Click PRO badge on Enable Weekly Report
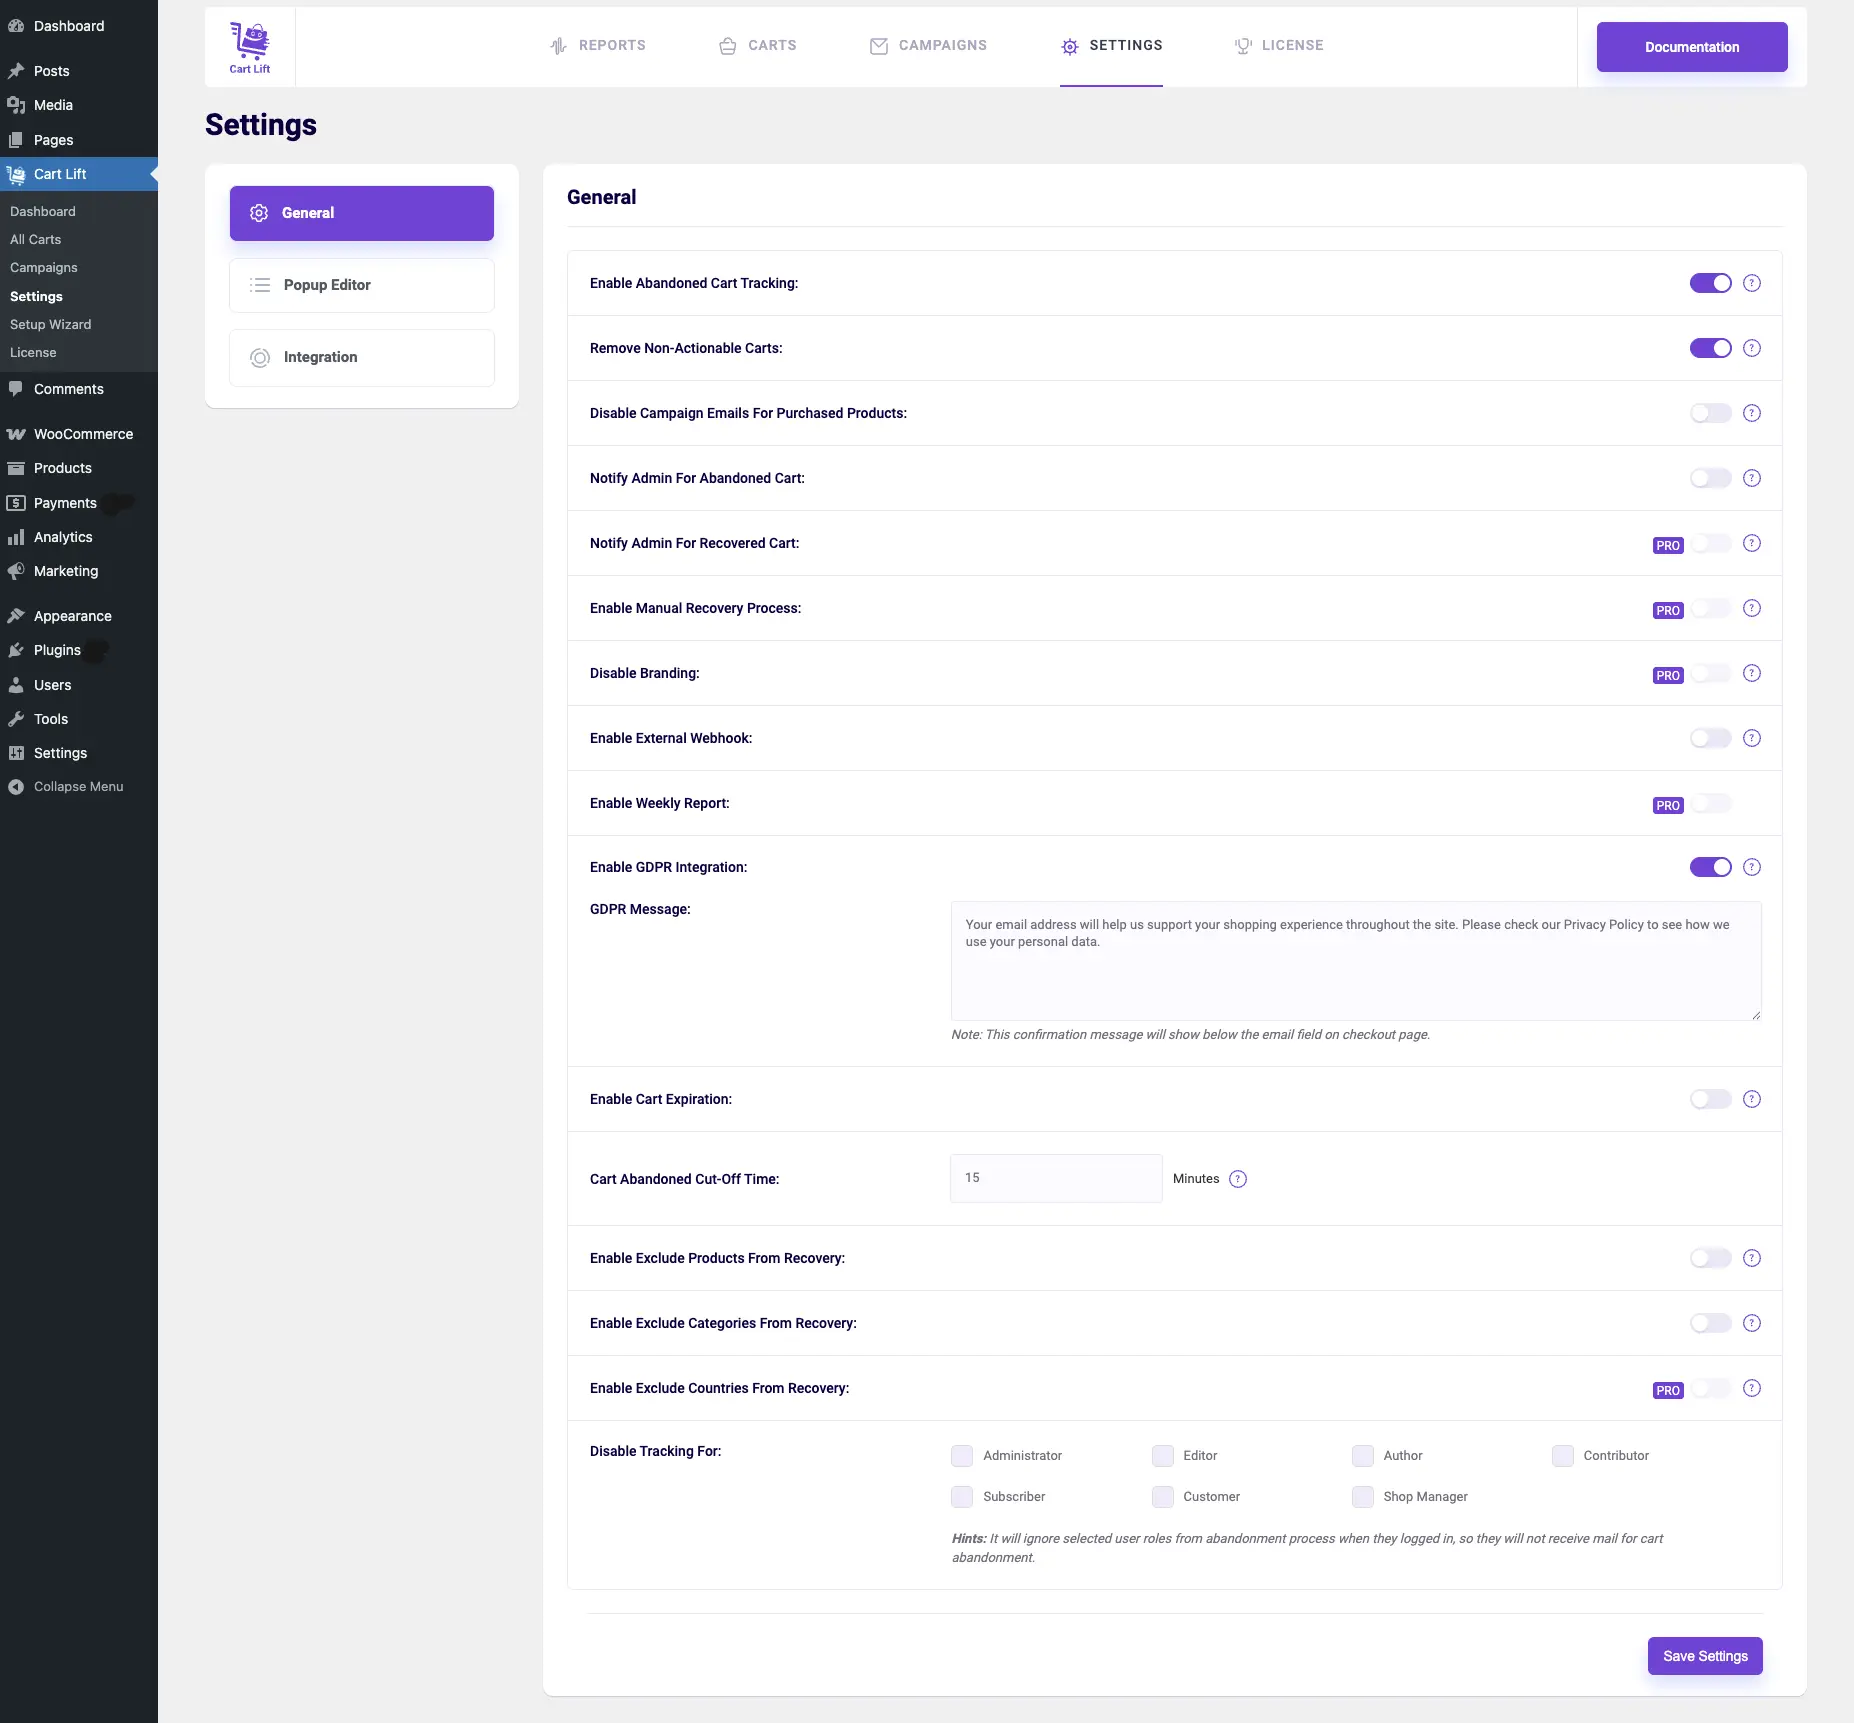The height and width of the screenshot is (1723, 1854). 1668,805
